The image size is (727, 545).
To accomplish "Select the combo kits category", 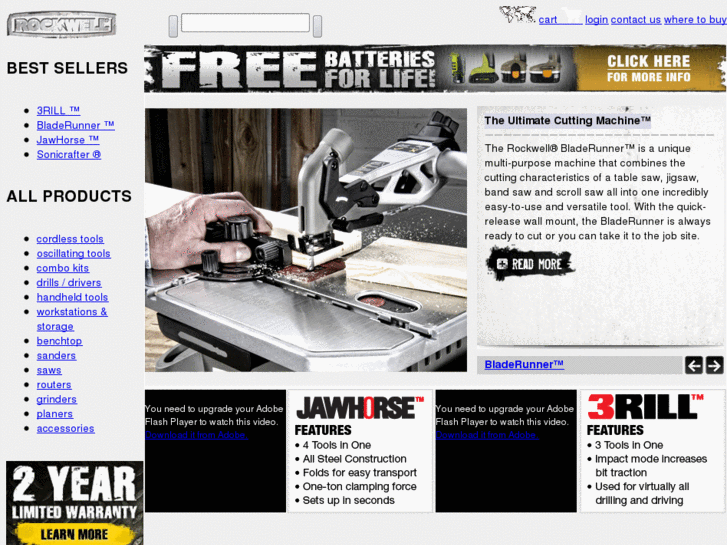I will click(63, 268).
